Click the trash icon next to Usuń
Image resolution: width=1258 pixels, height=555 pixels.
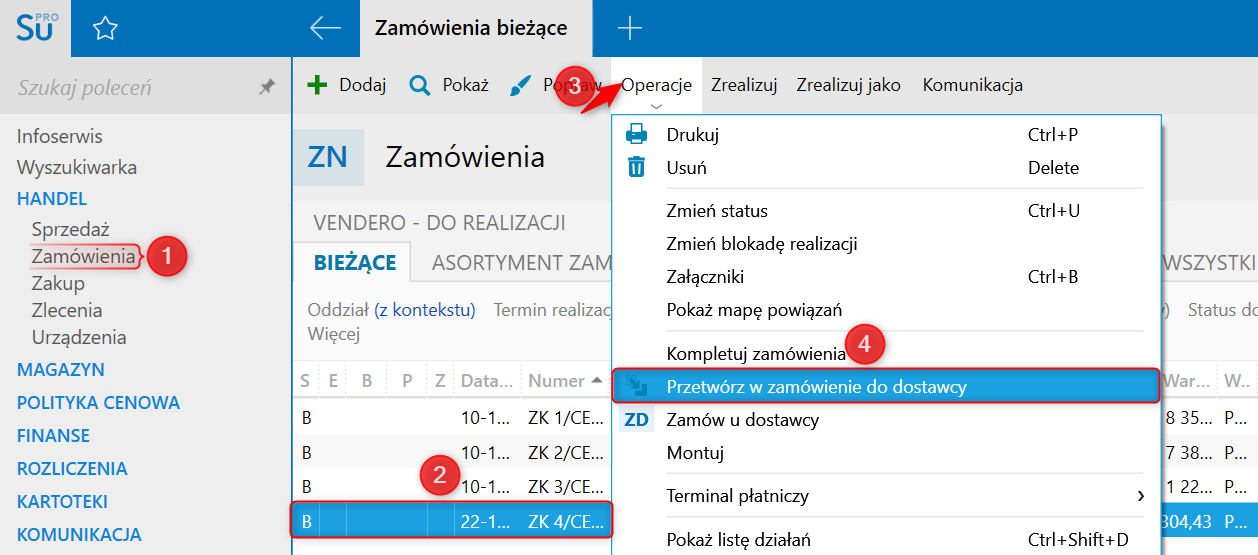click(x=637, y=167)
